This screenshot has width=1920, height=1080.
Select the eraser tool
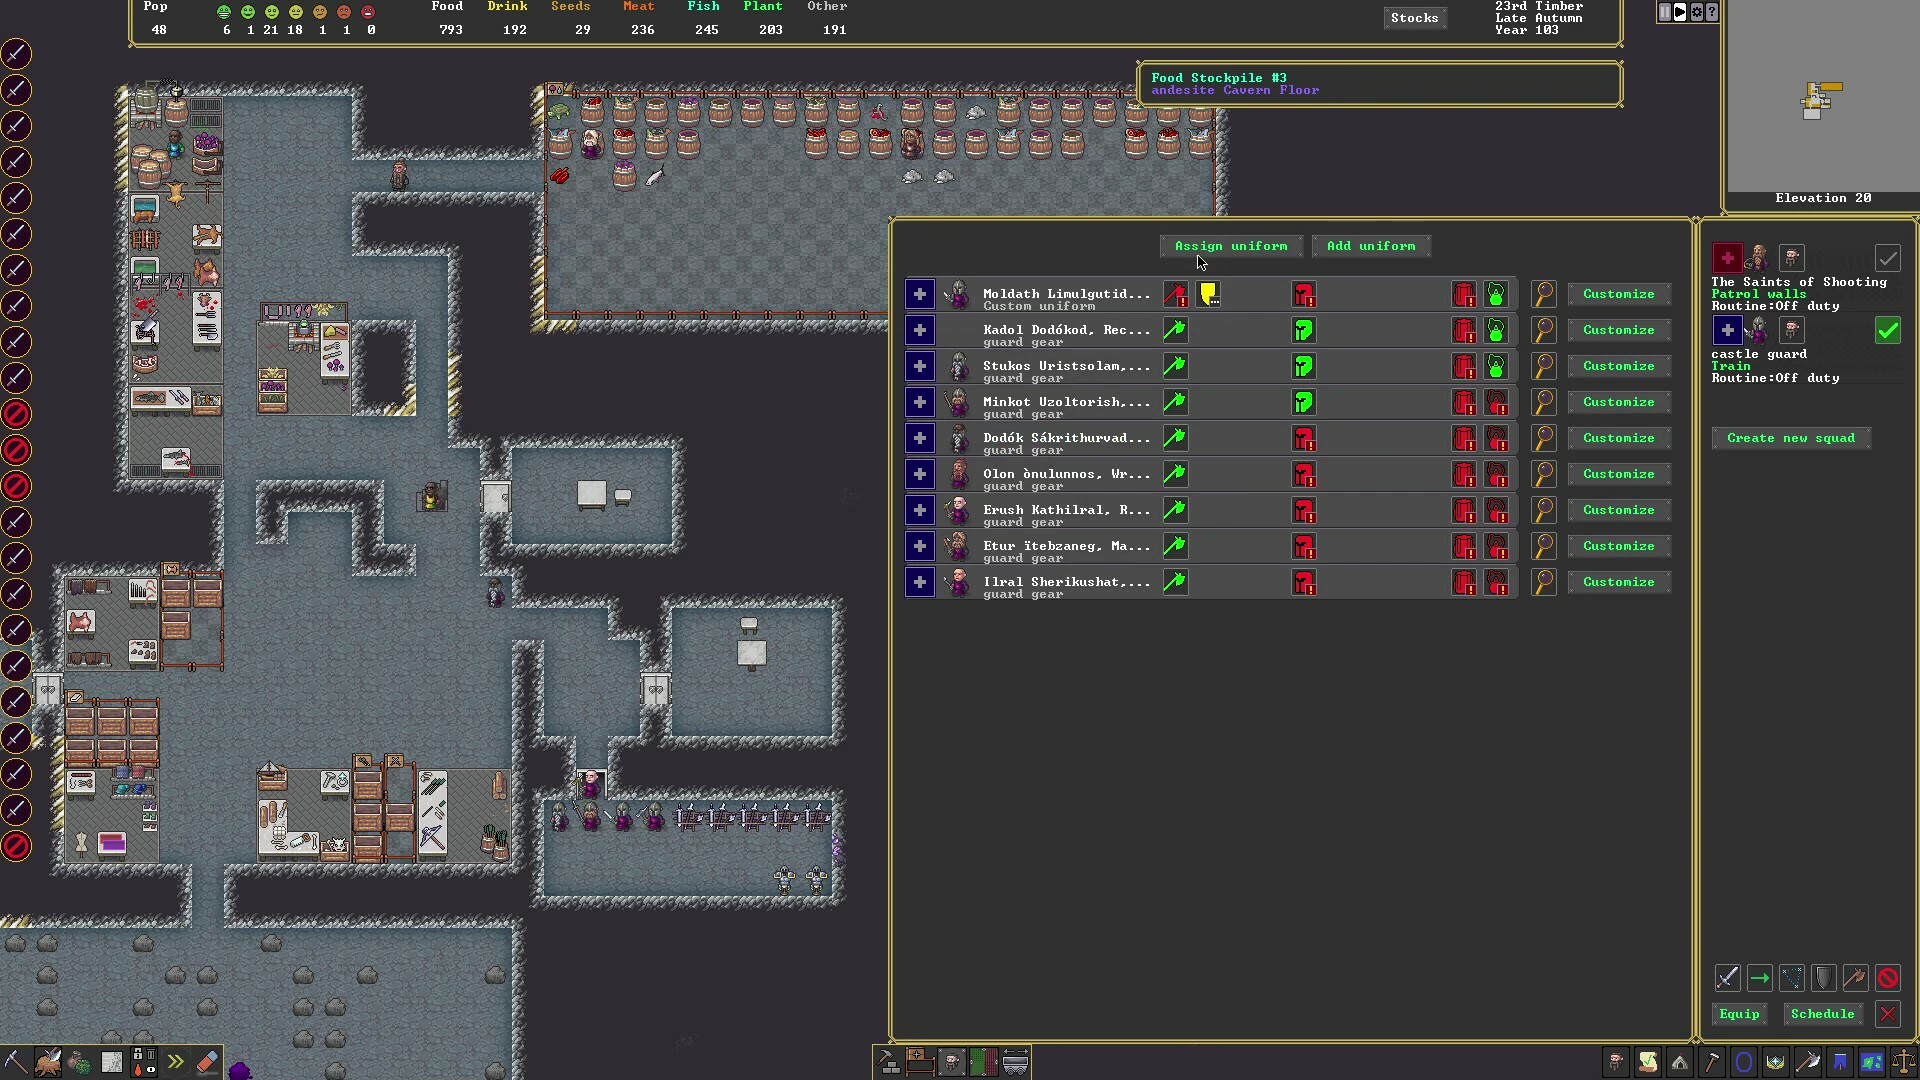[x=207, y=1062]
